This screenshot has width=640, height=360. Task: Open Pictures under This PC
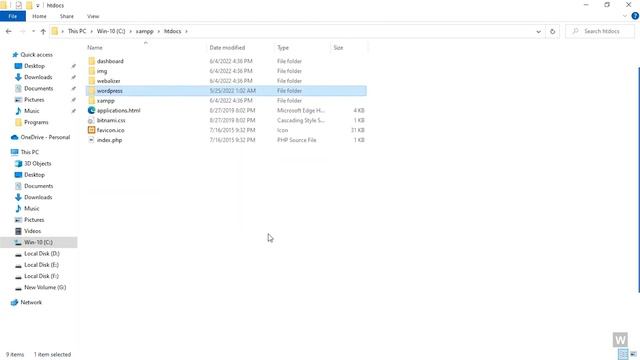click(x=34, y=220)
